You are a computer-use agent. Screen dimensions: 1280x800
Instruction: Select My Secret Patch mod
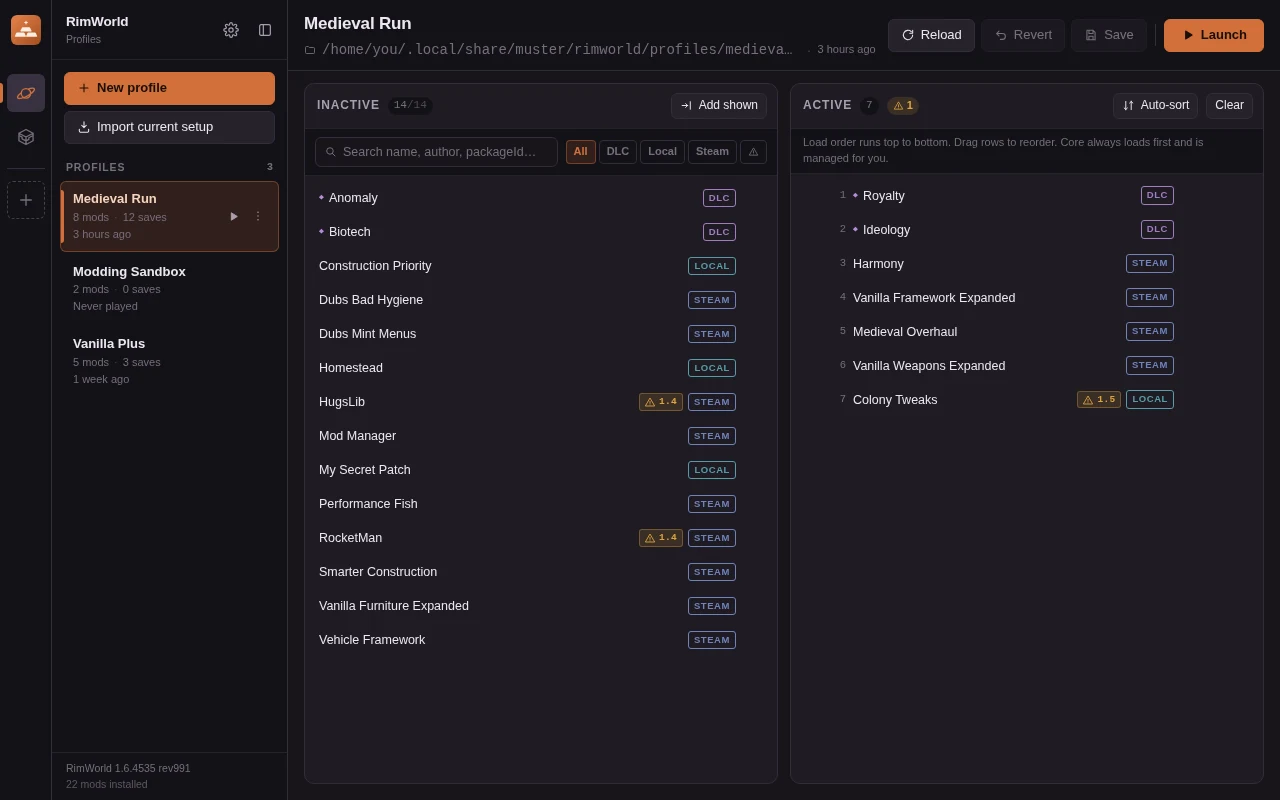tap(541, 470)
